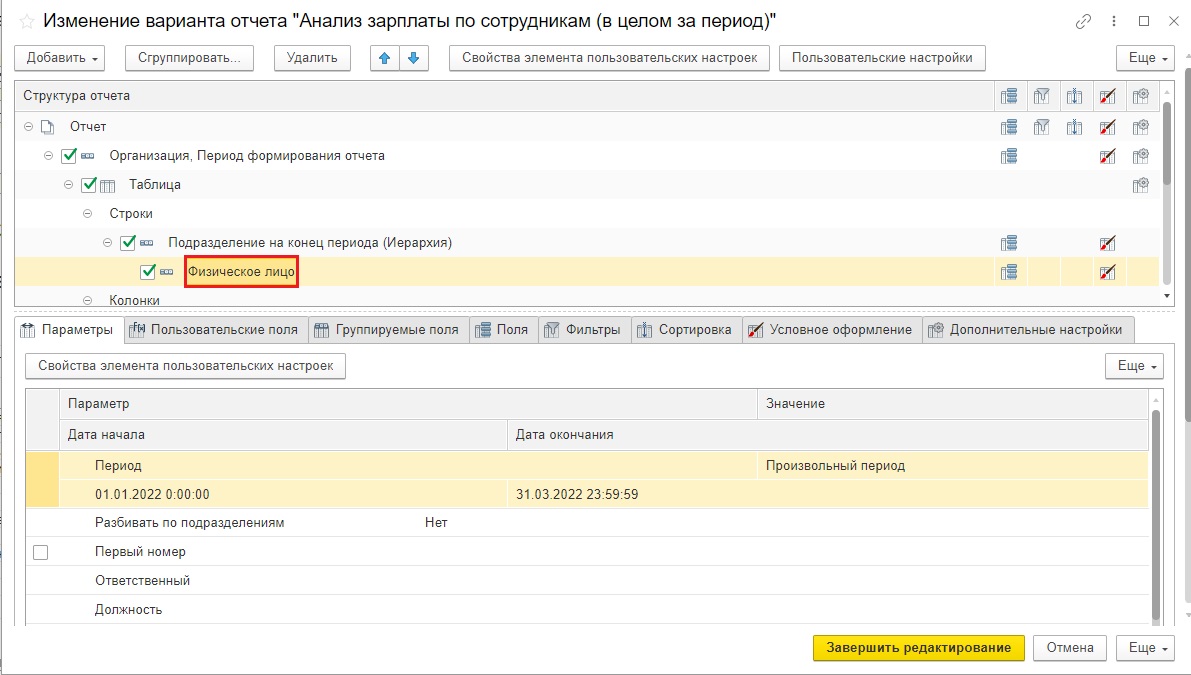Viewport: 1191px width, 675px height.
Task: Switch to the Условное оформление tab
Action: 832,330
